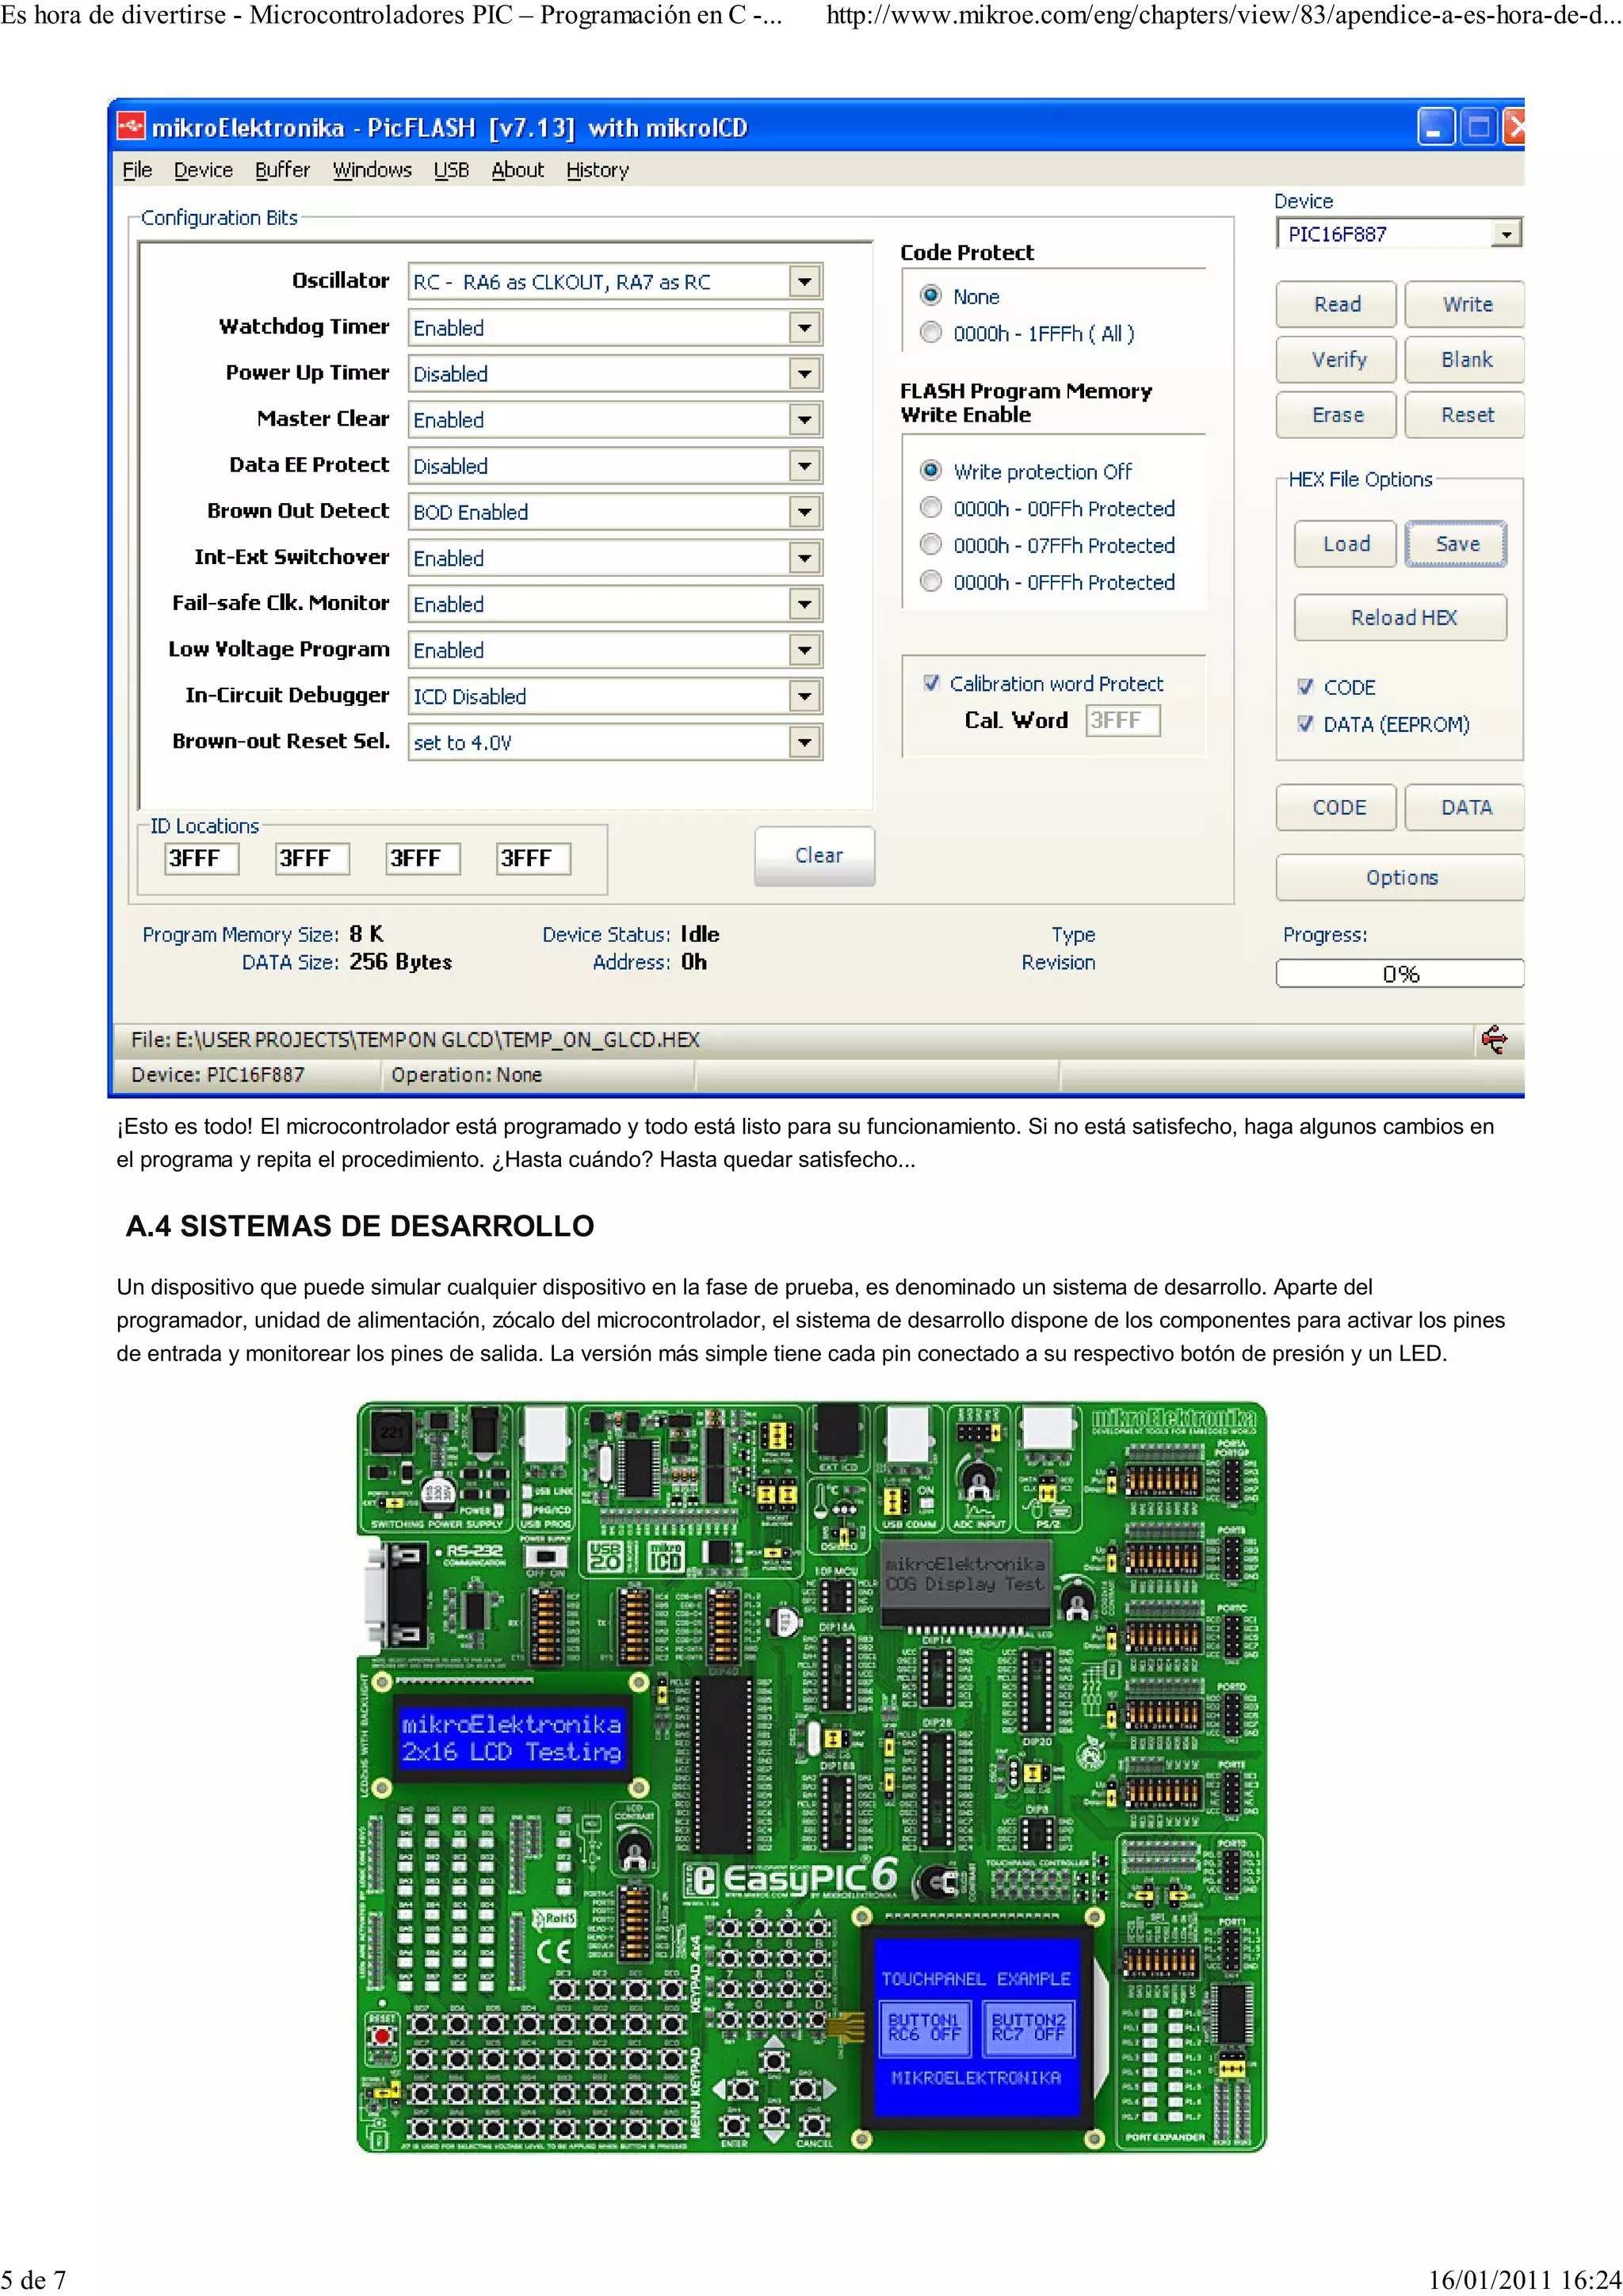
Task: Click 'Operation: None' status bar entry
Action: click(467, 1075)
